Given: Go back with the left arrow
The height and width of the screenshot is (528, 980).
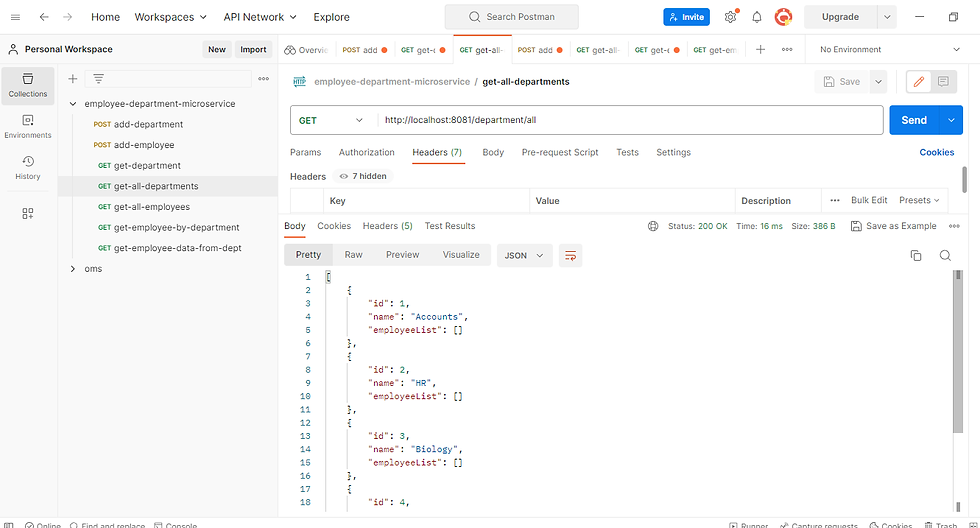Looking at the screenshot, I should [x=44, y=17].
